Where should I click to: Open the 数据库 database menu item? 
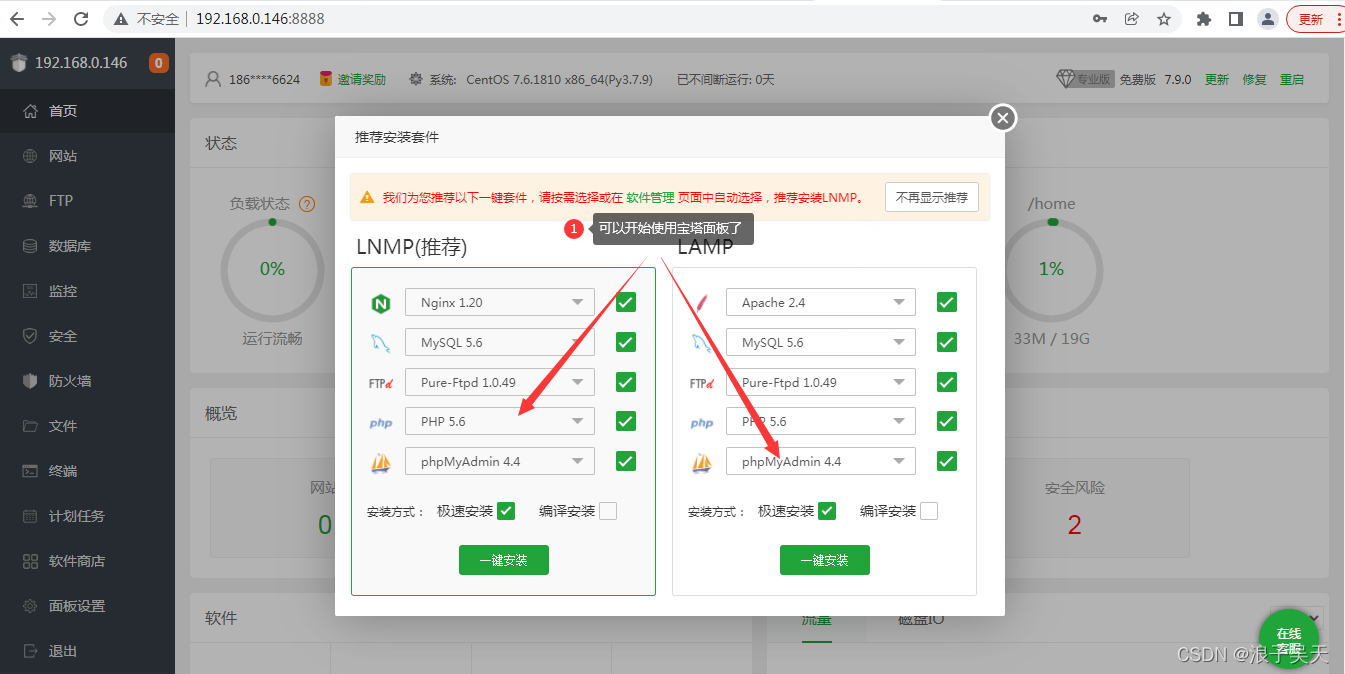pyautogui.click(x=87, y=246)
